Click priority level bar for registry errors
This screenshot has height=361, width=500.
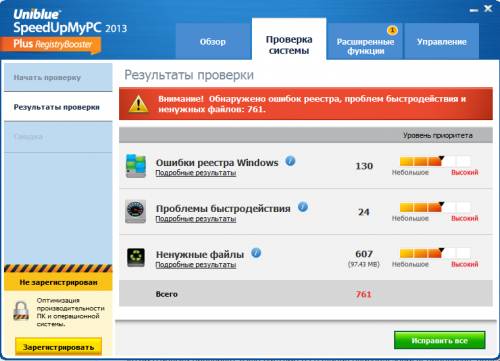coord(435,161)
